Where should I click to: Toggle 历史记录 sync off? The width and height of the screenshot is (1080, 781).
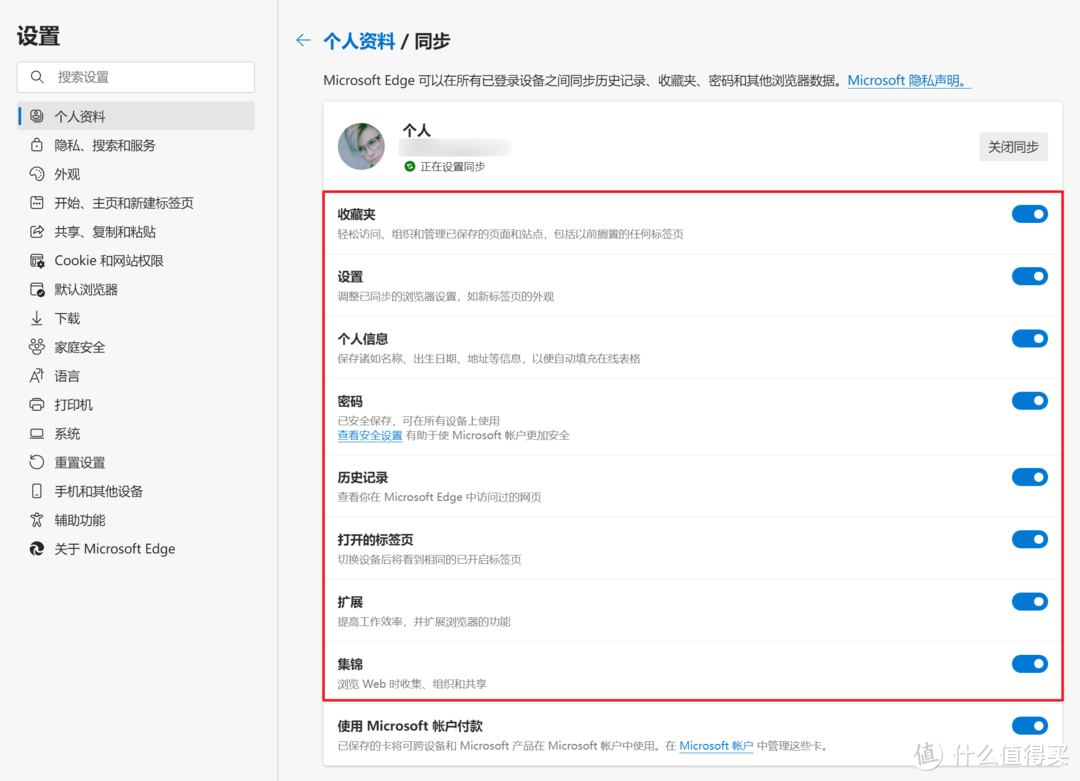1030,477
